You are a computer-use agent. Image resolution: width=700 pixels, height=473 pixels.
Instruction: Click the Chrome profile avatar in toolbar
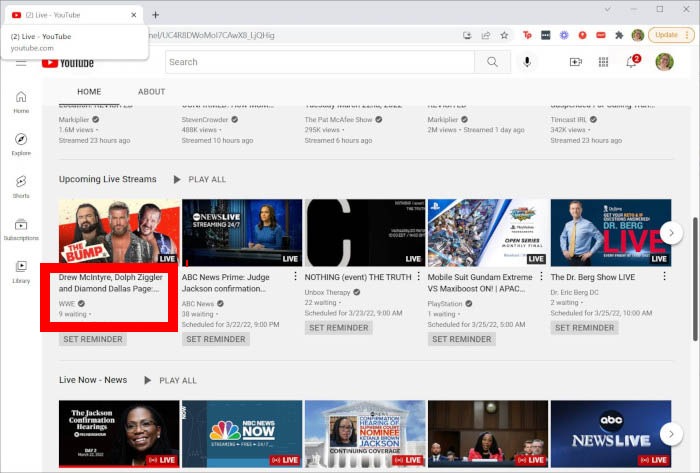(638, 35)
